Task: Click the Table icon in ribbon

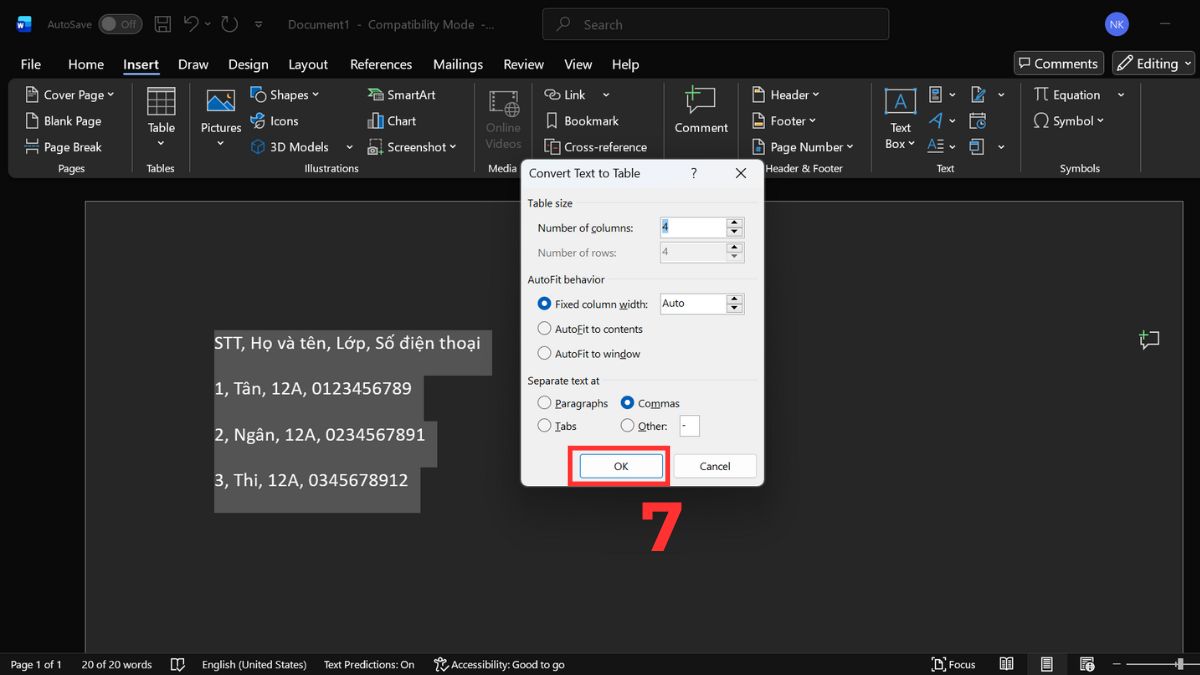Action: (161, 103)
